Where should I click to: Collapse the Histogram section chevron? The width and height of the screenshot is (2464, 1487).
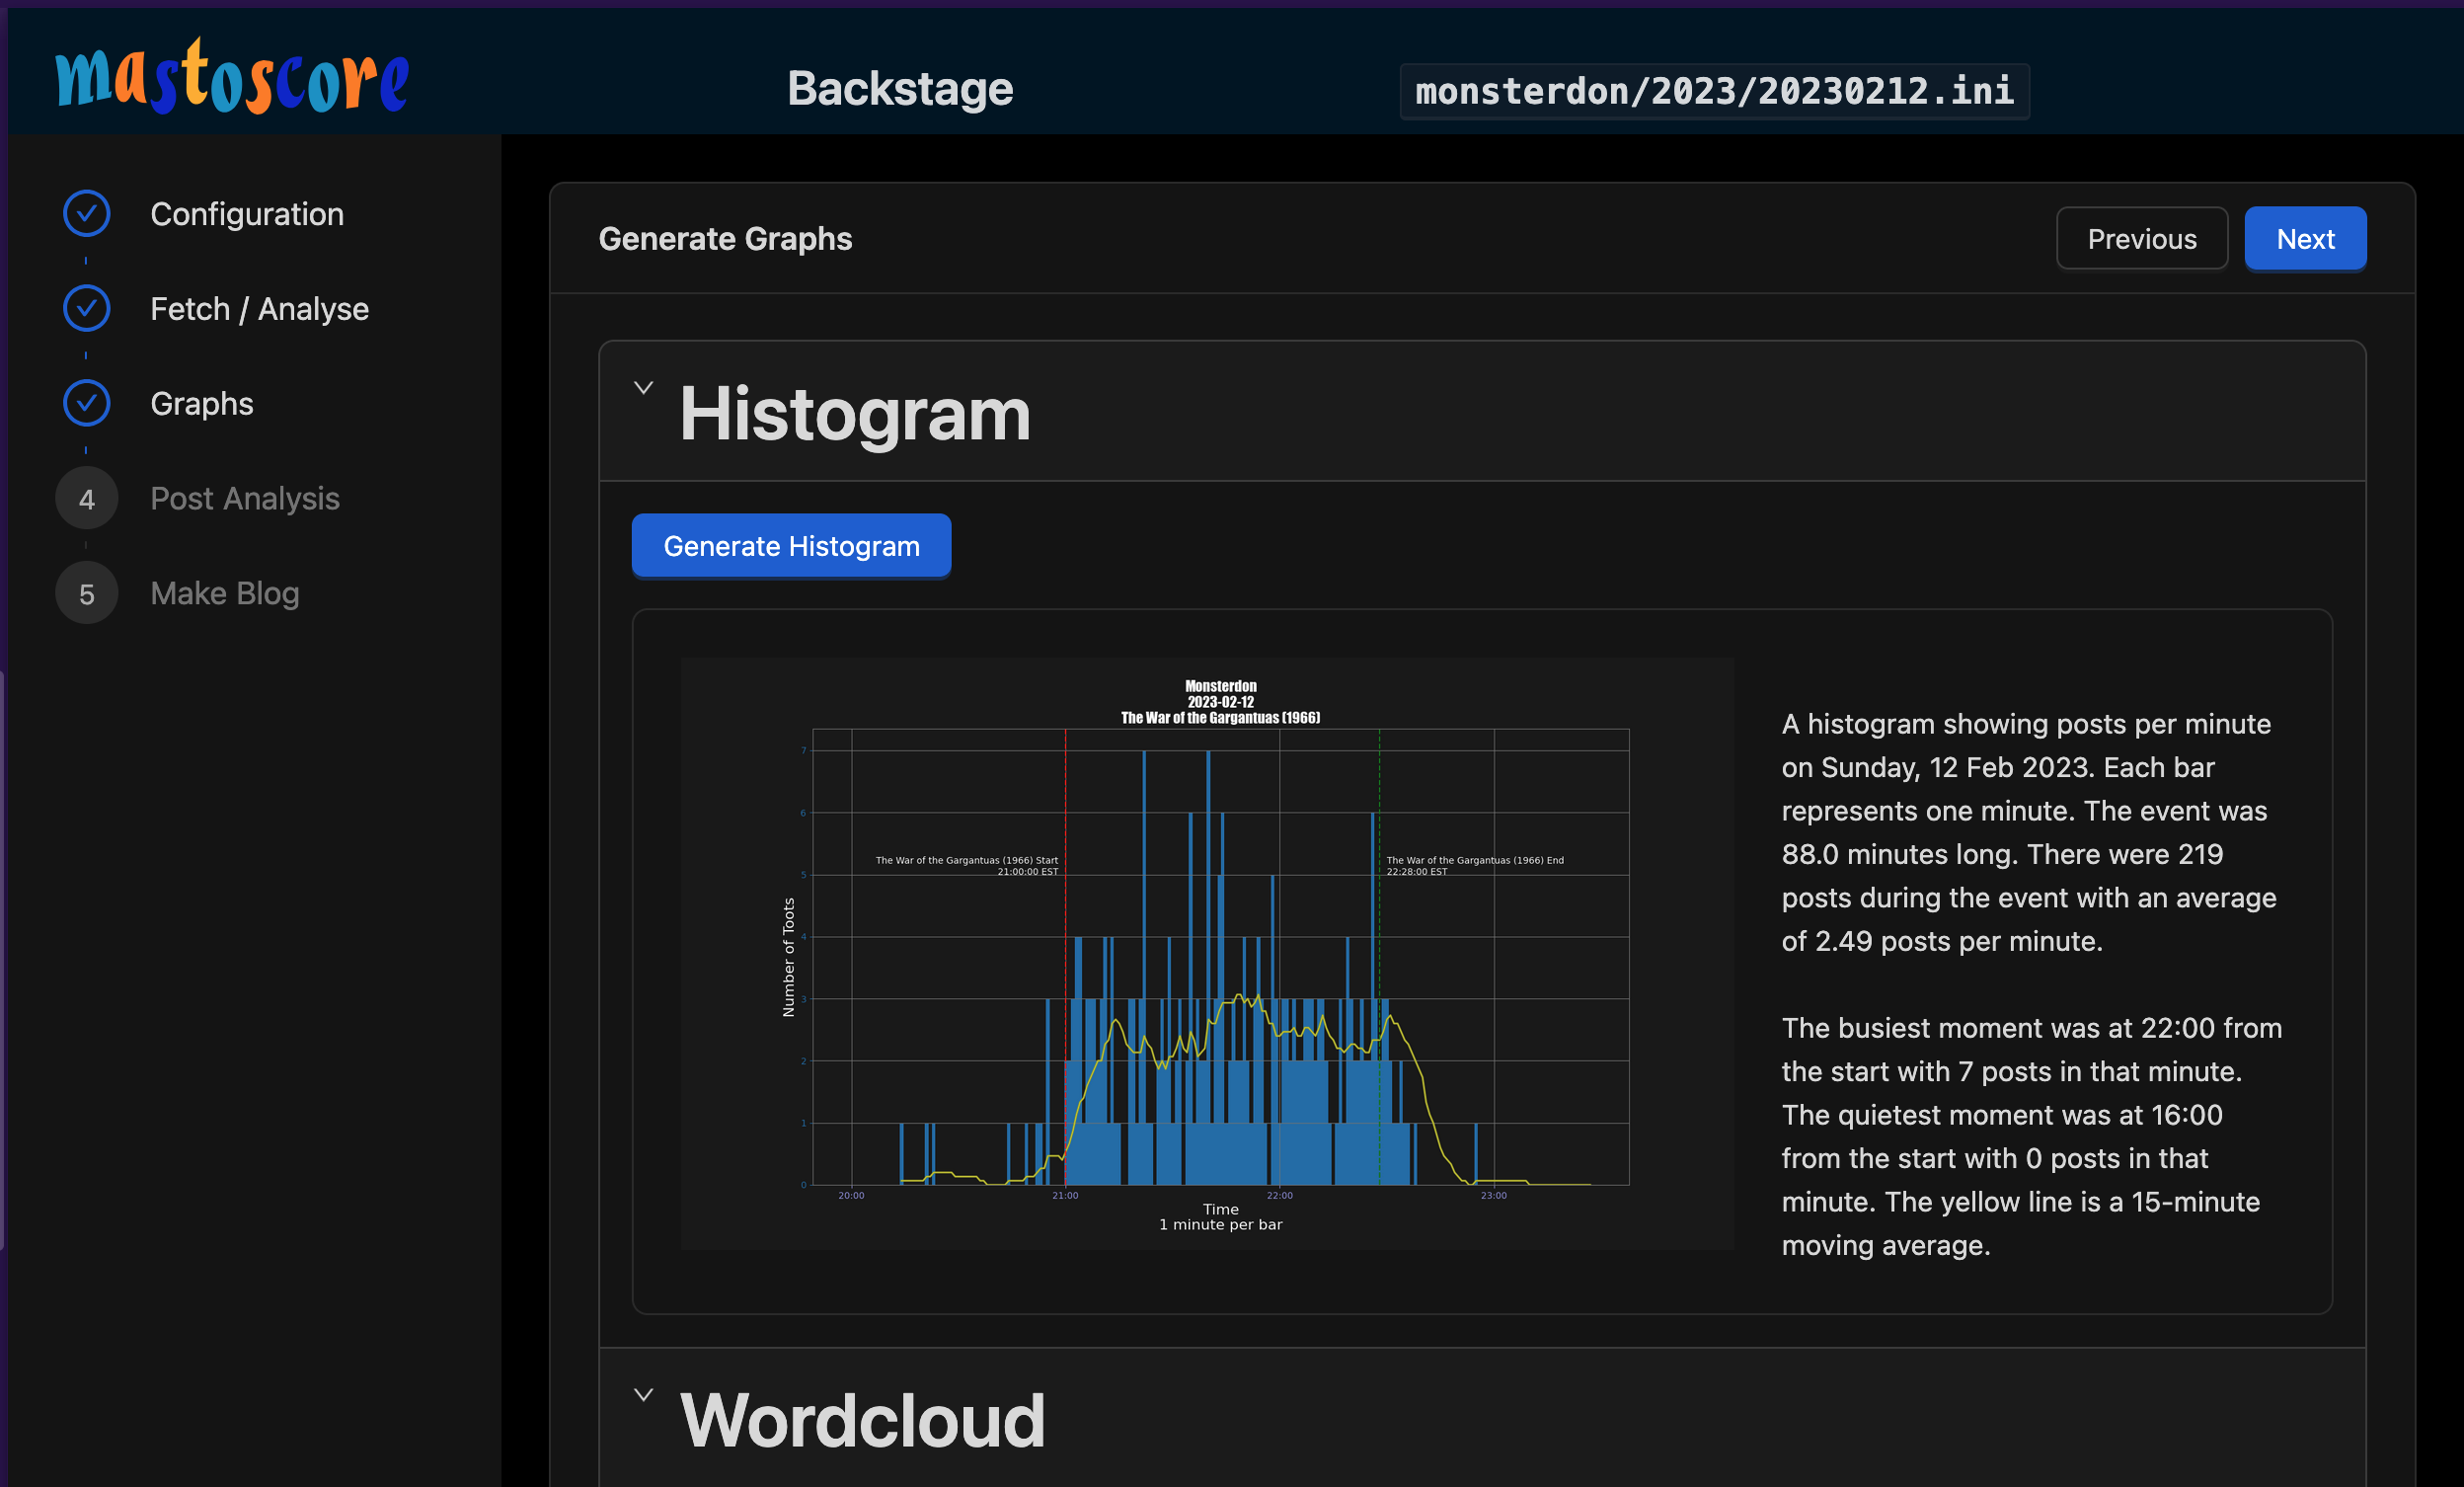point(644,388)
